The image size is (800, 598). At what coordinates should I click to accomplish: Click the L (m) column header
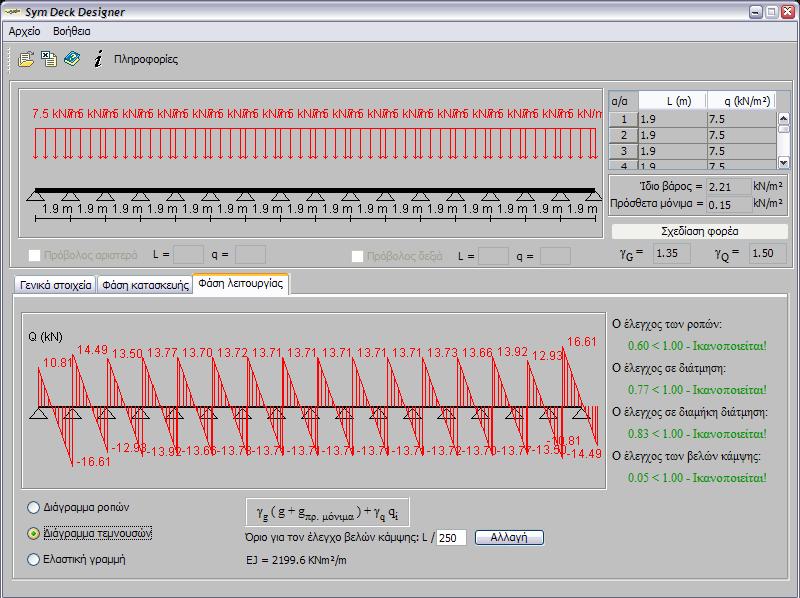pyautogui.click(x=673, y=101)
